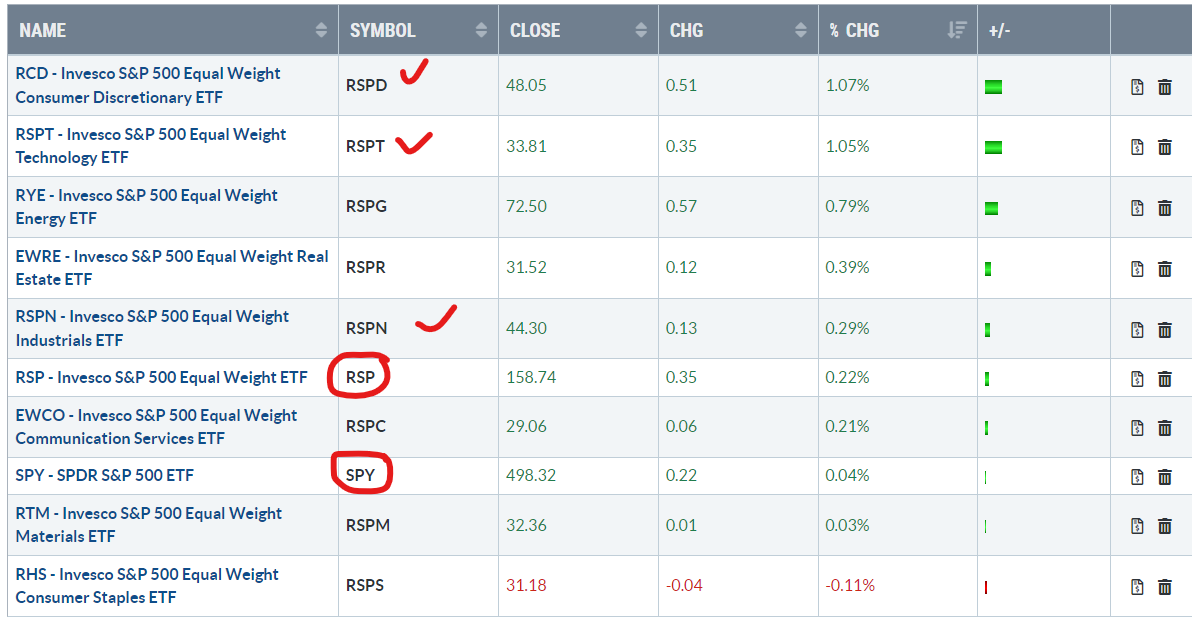Delete the RSPT row with trash icon

click(x=1165, y=147)
